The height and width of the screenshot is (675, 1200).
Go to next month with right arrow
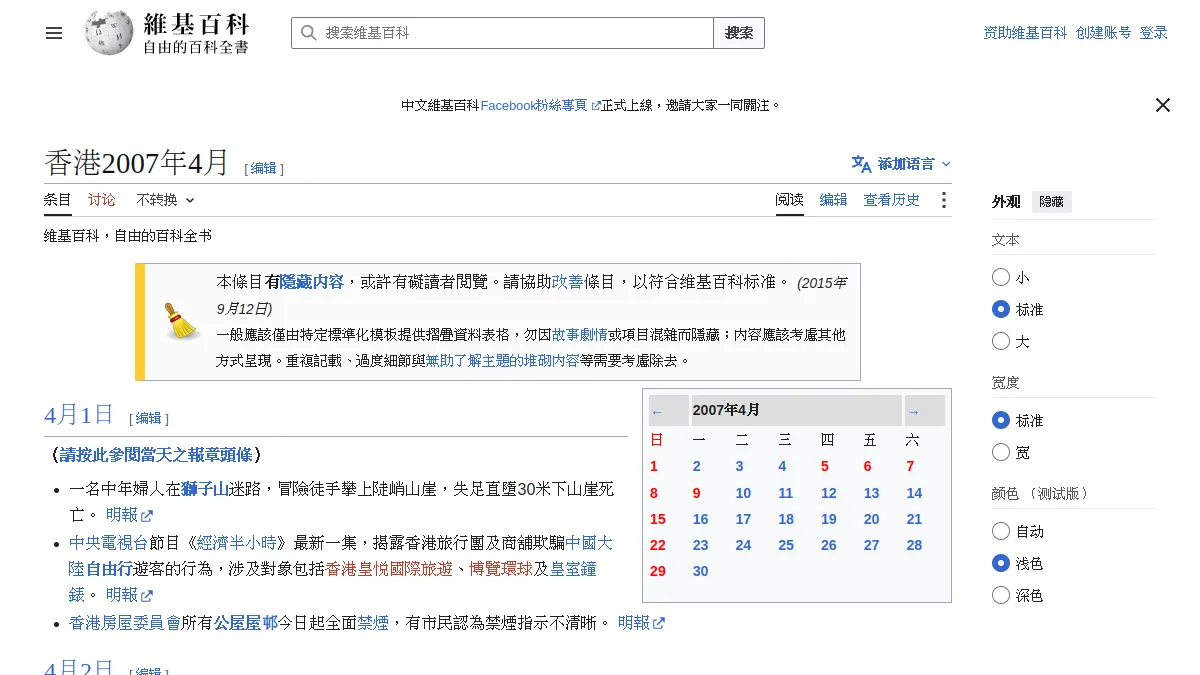click(x=913, y=411)
